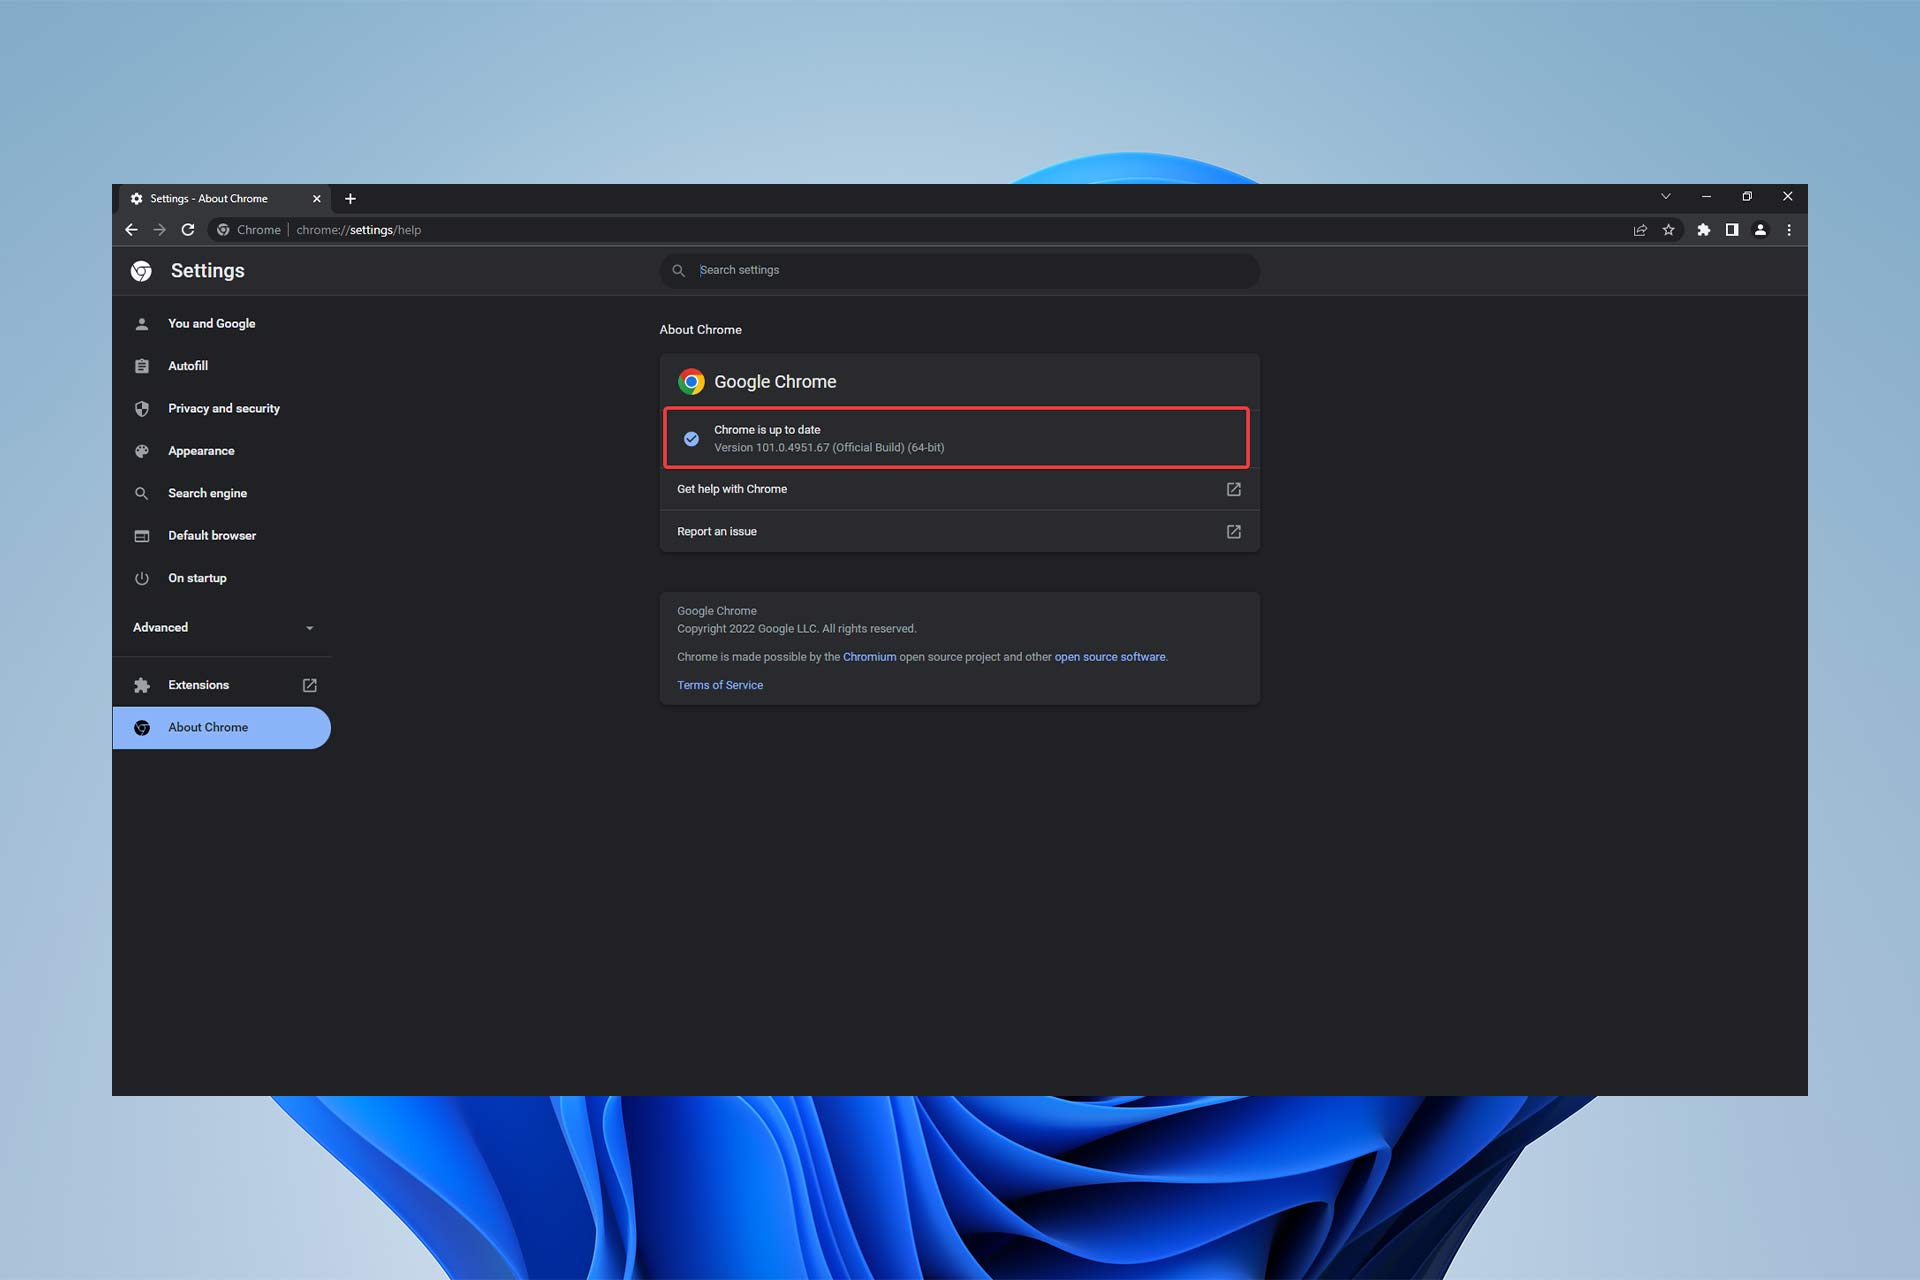Click the address bar URL chrome://settings/help
This screenshot has width=1920, height=1280.
click(x=359, y=230)
